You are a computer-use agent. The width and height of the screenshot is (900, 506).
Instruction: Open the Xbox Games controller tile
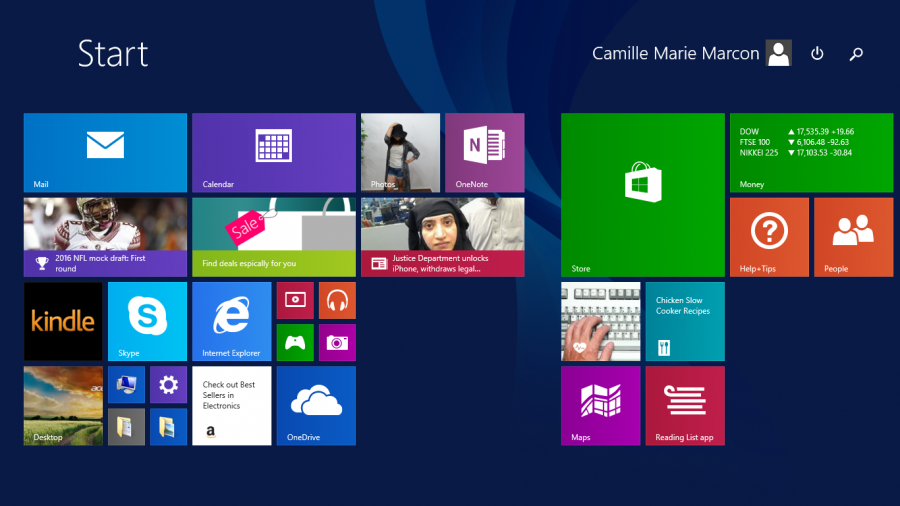point(295,343)
